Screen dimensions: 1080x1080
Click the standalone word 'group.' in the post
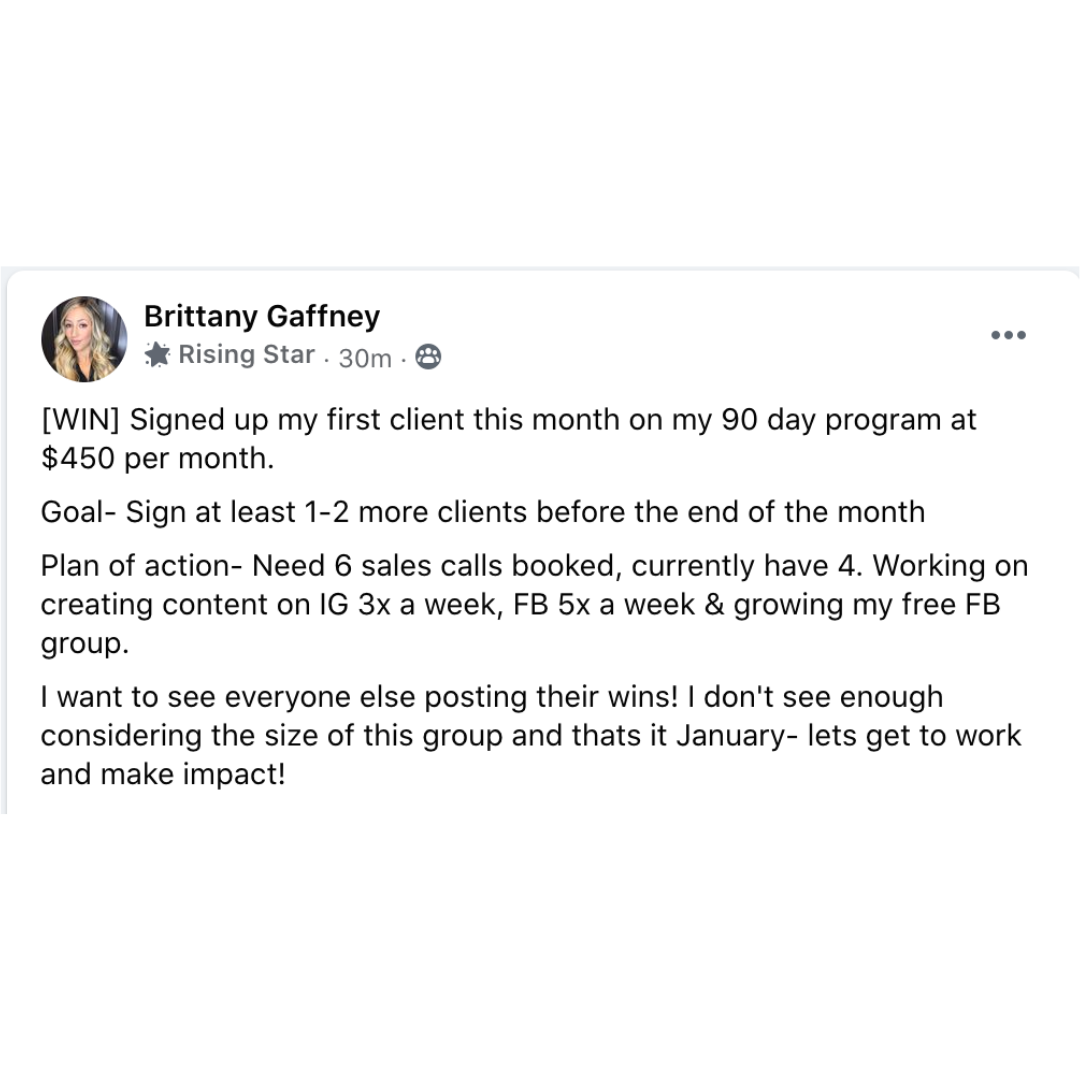tap(85, 643)
